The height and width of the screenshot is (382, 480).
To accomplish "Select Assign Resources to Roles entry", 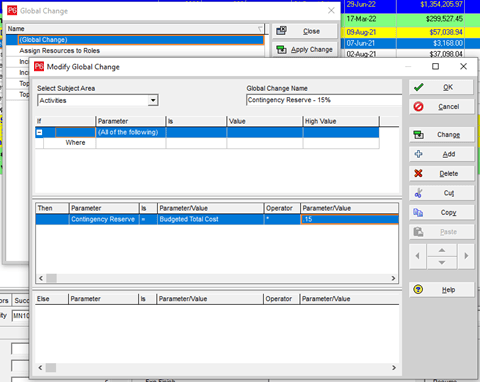I will [x=60, y=51].
